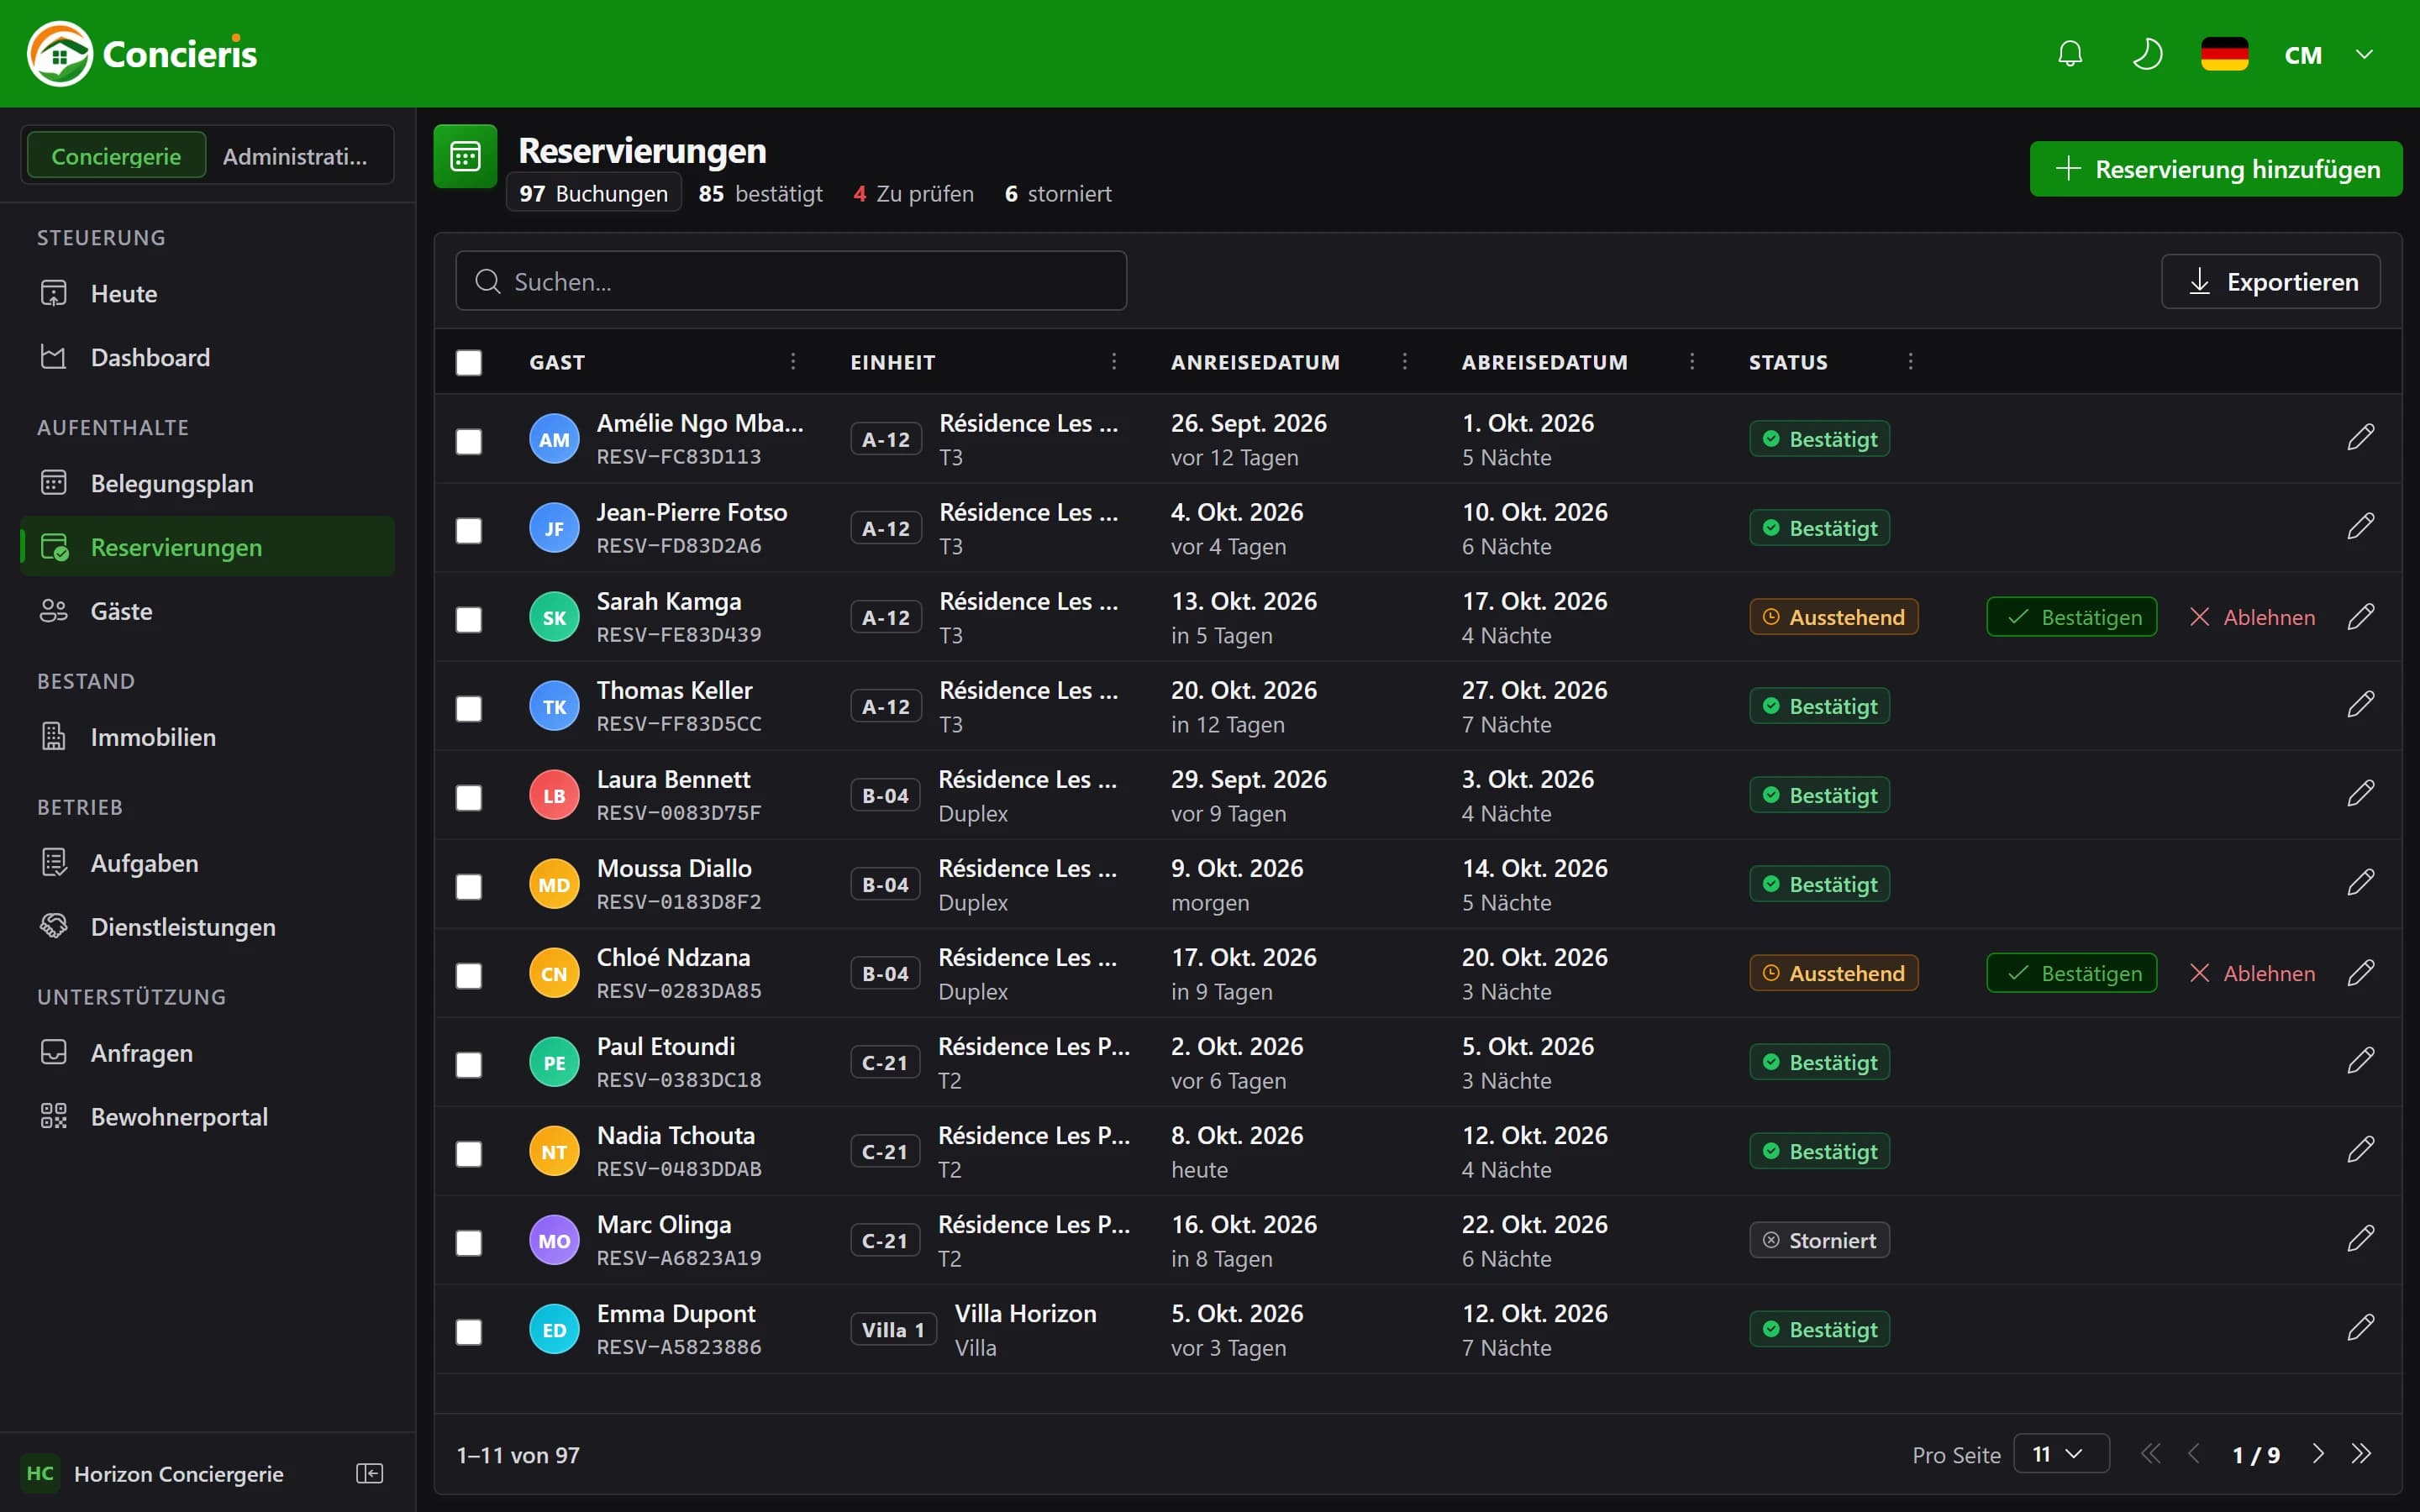Select all reservations header checkbox
The image size is (2420, 1512).
coord(469,362)
